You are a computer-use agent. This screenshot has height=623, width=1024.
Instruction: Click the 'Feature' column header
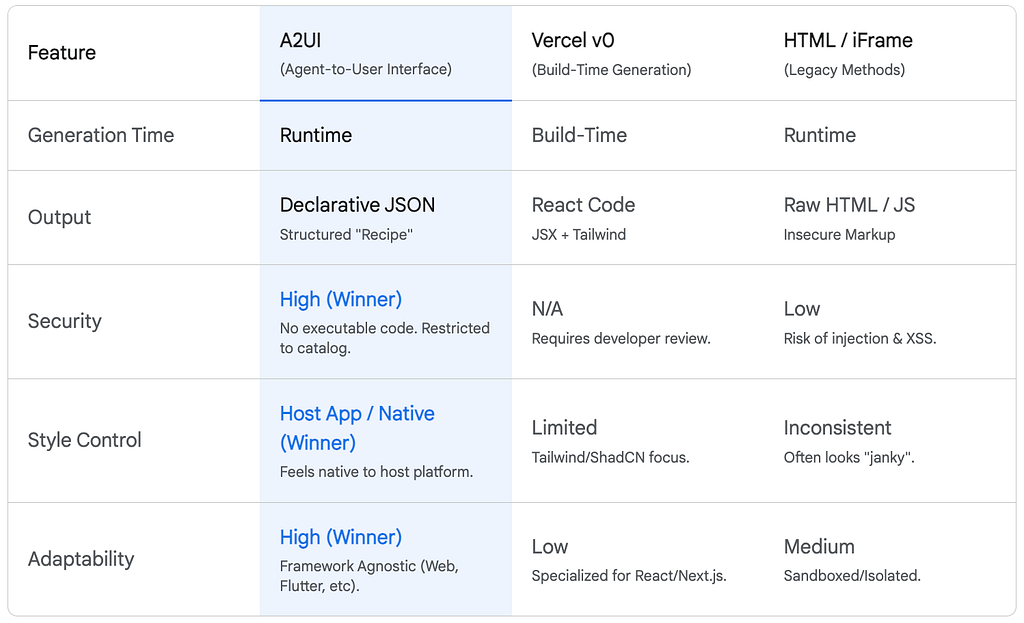click(x=61, y=53)
